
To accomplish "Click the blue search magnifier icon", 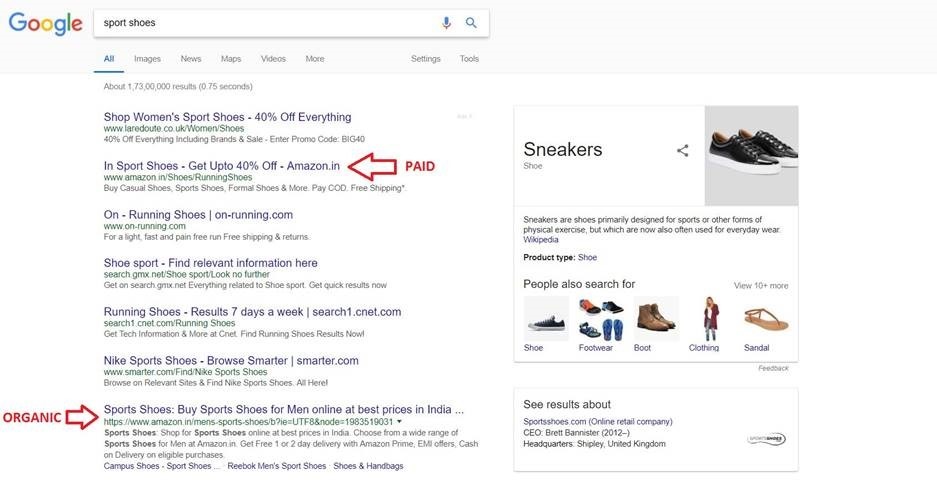I will pyautogui.click(x=472, y=23).
